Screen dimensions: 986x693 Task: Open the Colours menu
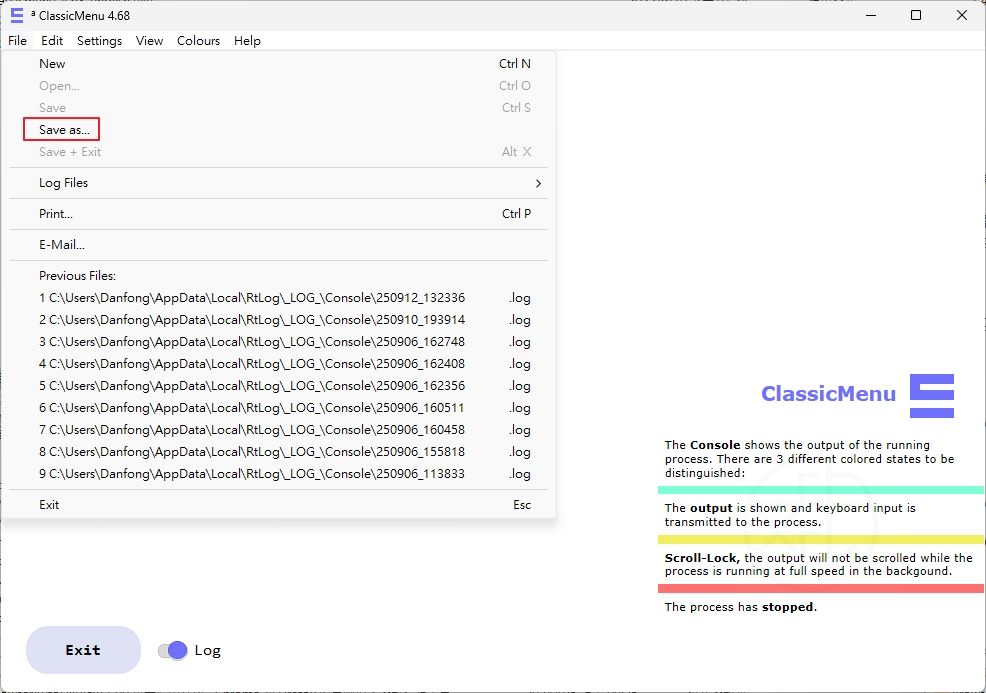click(x=198, y=41)
